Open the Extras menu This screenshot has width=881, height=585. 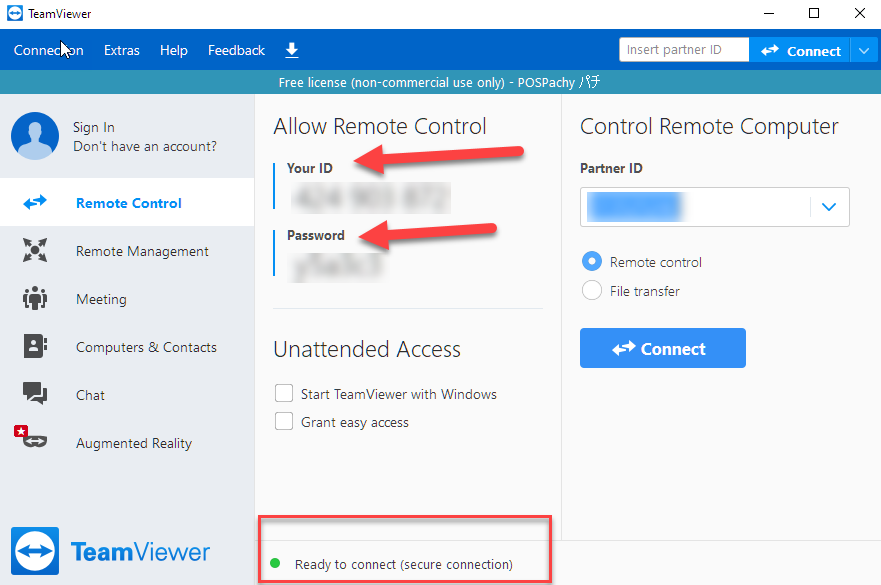click(121, 51)
